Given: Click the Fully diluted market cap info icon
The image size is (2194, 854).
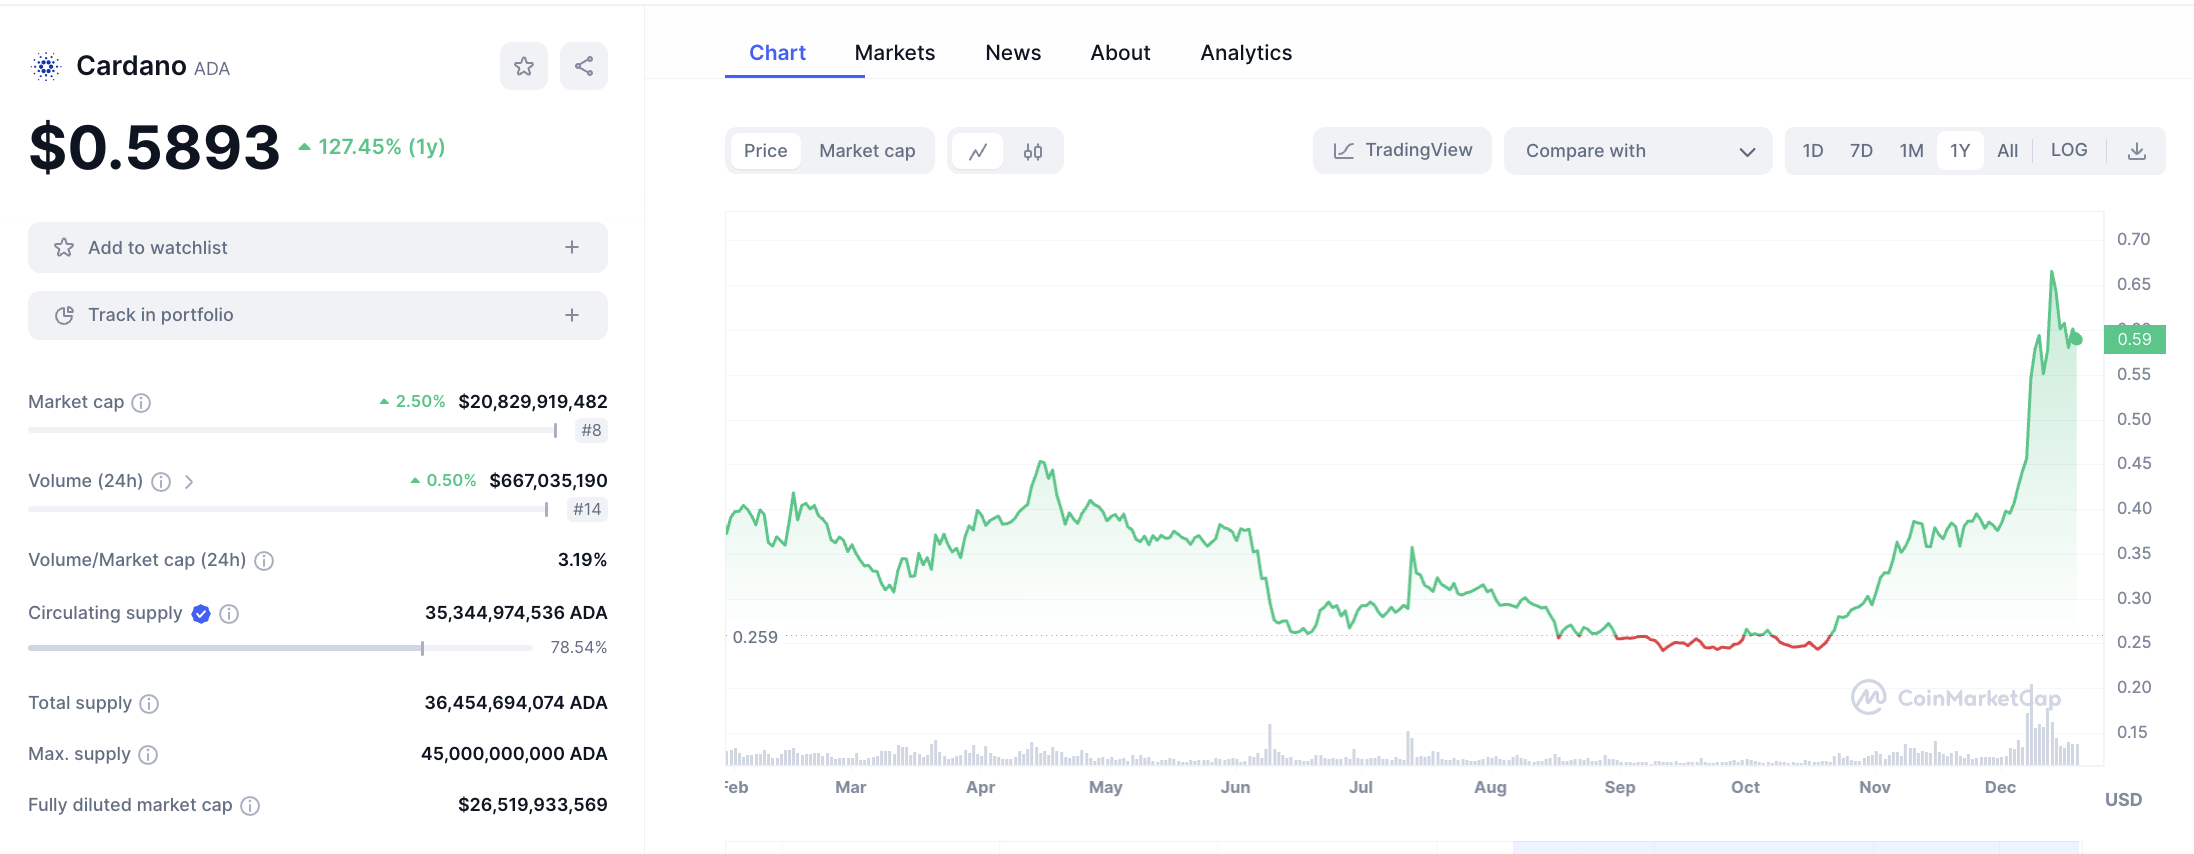Looking at the screenshot, I should (251, 806).
